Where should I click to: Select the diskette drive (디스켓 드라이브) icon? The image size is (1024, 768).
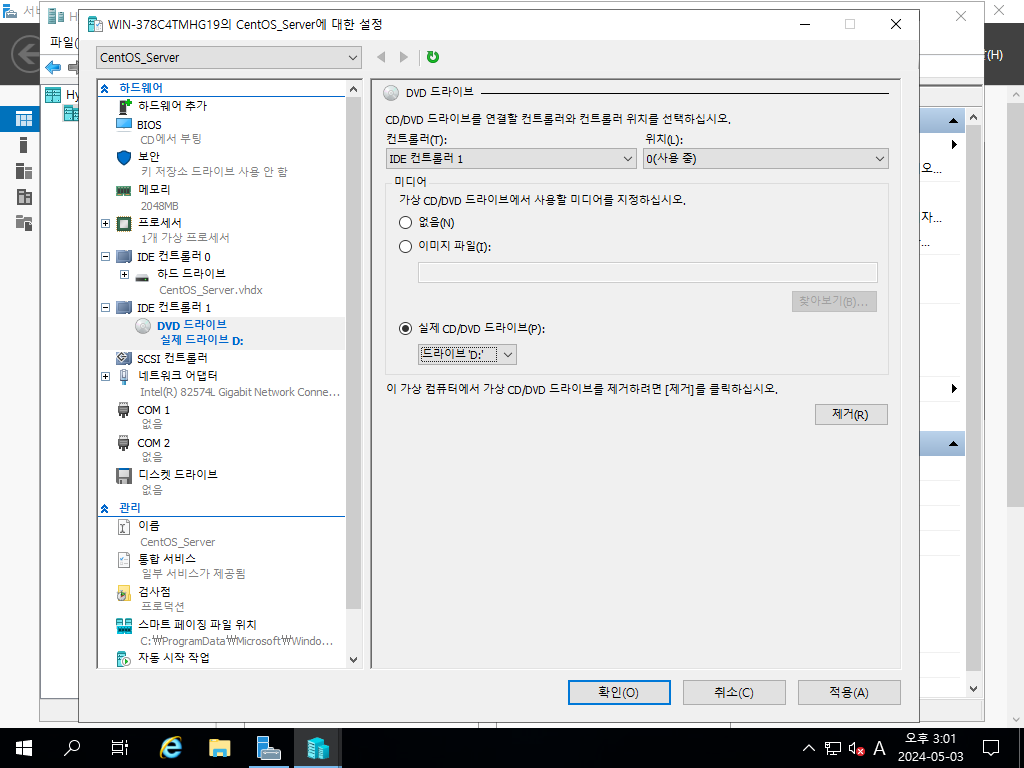coord(124,476)
